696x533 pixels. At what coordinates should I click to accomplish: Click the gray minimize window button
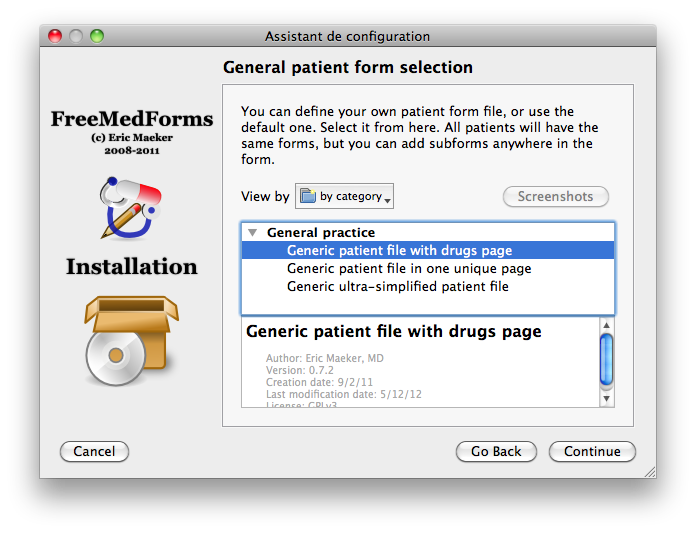[76, 36]
